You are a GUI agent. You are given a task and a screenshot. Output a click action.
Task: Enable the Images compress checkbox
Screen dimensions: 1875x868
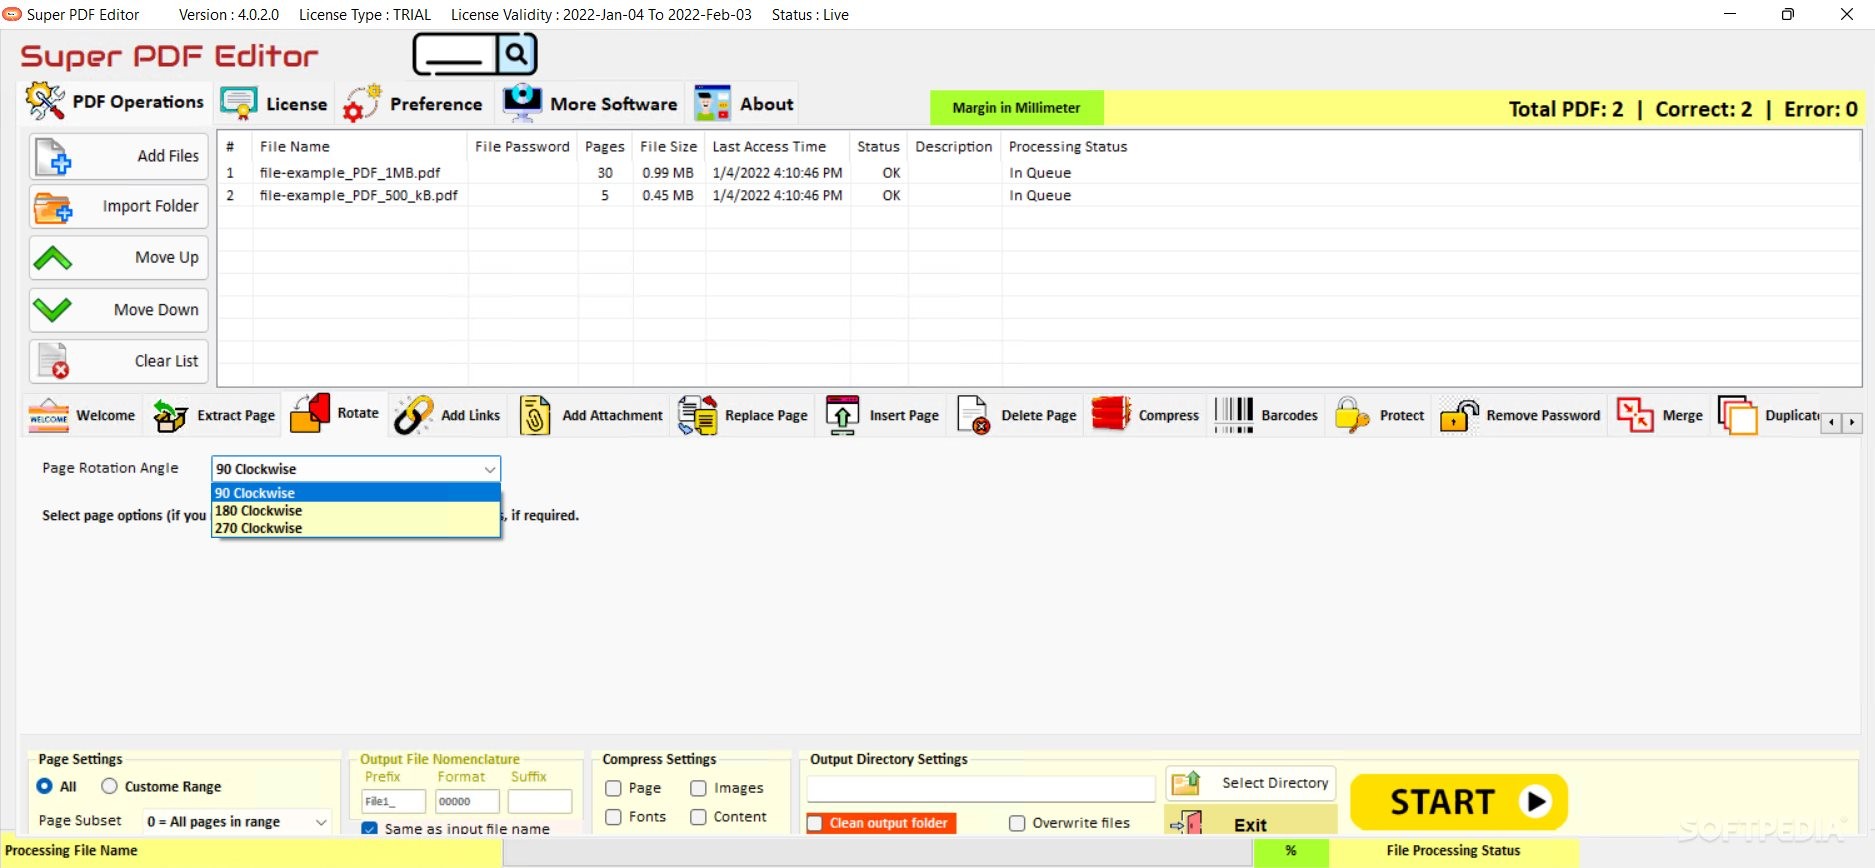(x=698, y=788)
